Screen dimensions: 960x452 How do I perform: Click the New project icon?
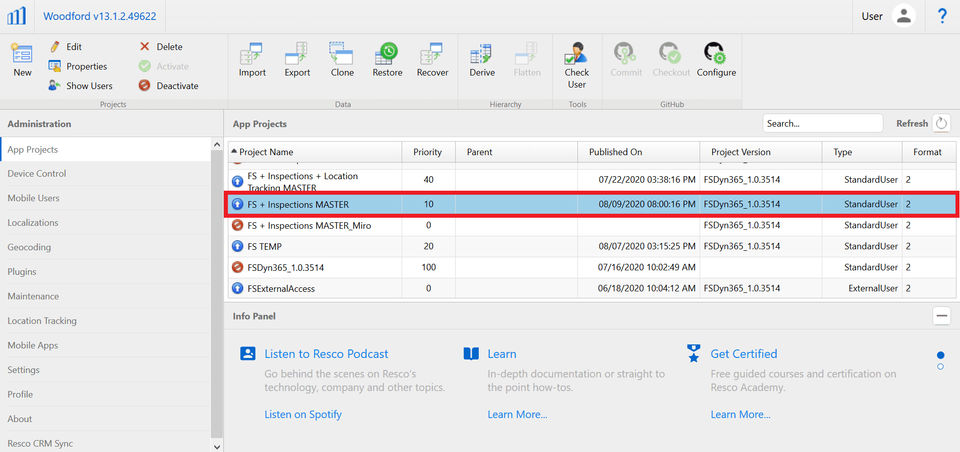22,54
